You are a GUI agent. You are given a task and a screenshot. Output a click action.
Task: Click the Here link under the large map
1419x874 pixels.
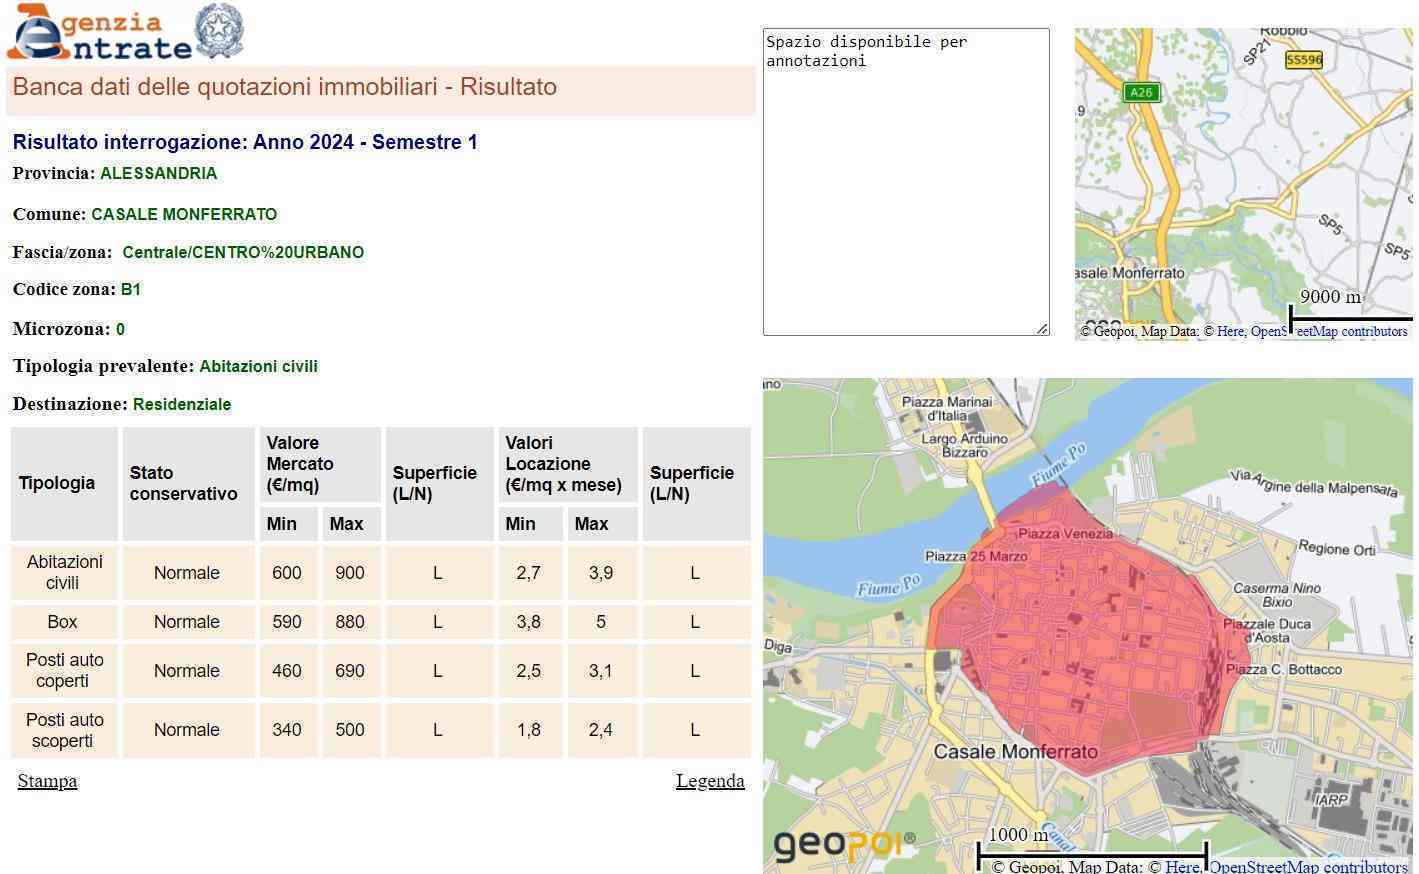coord(1181,867)
